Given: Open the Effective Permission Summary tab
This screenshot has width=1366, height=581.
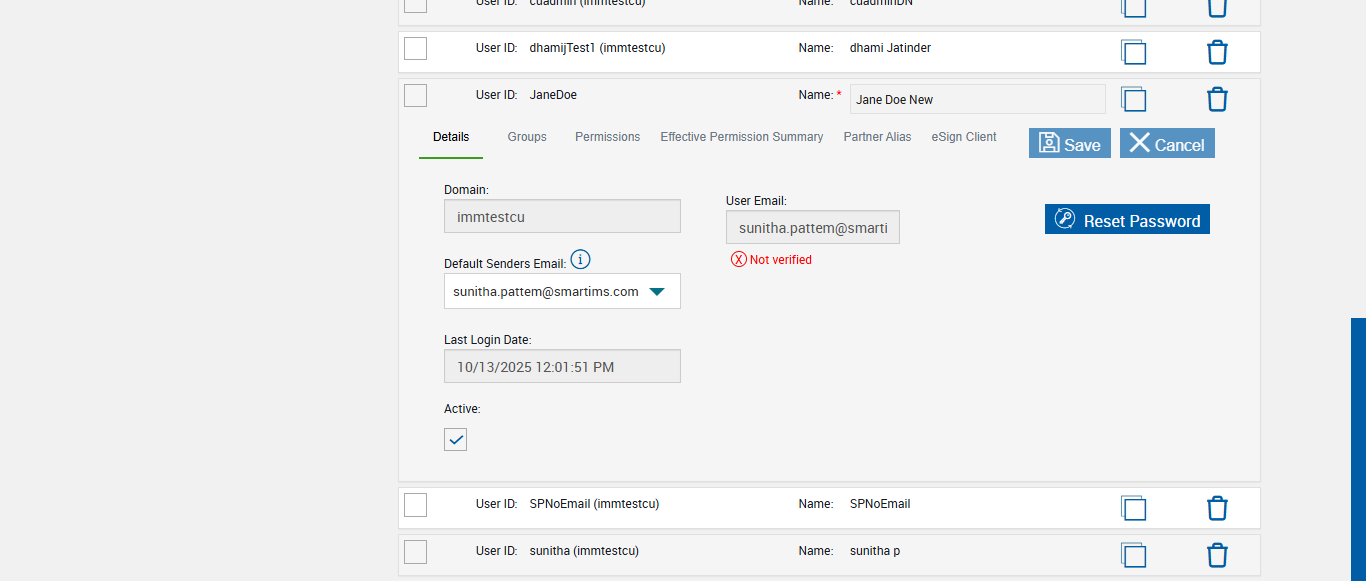Looking at the screenshot, I should pyautogui.click(x=741, y=137).
